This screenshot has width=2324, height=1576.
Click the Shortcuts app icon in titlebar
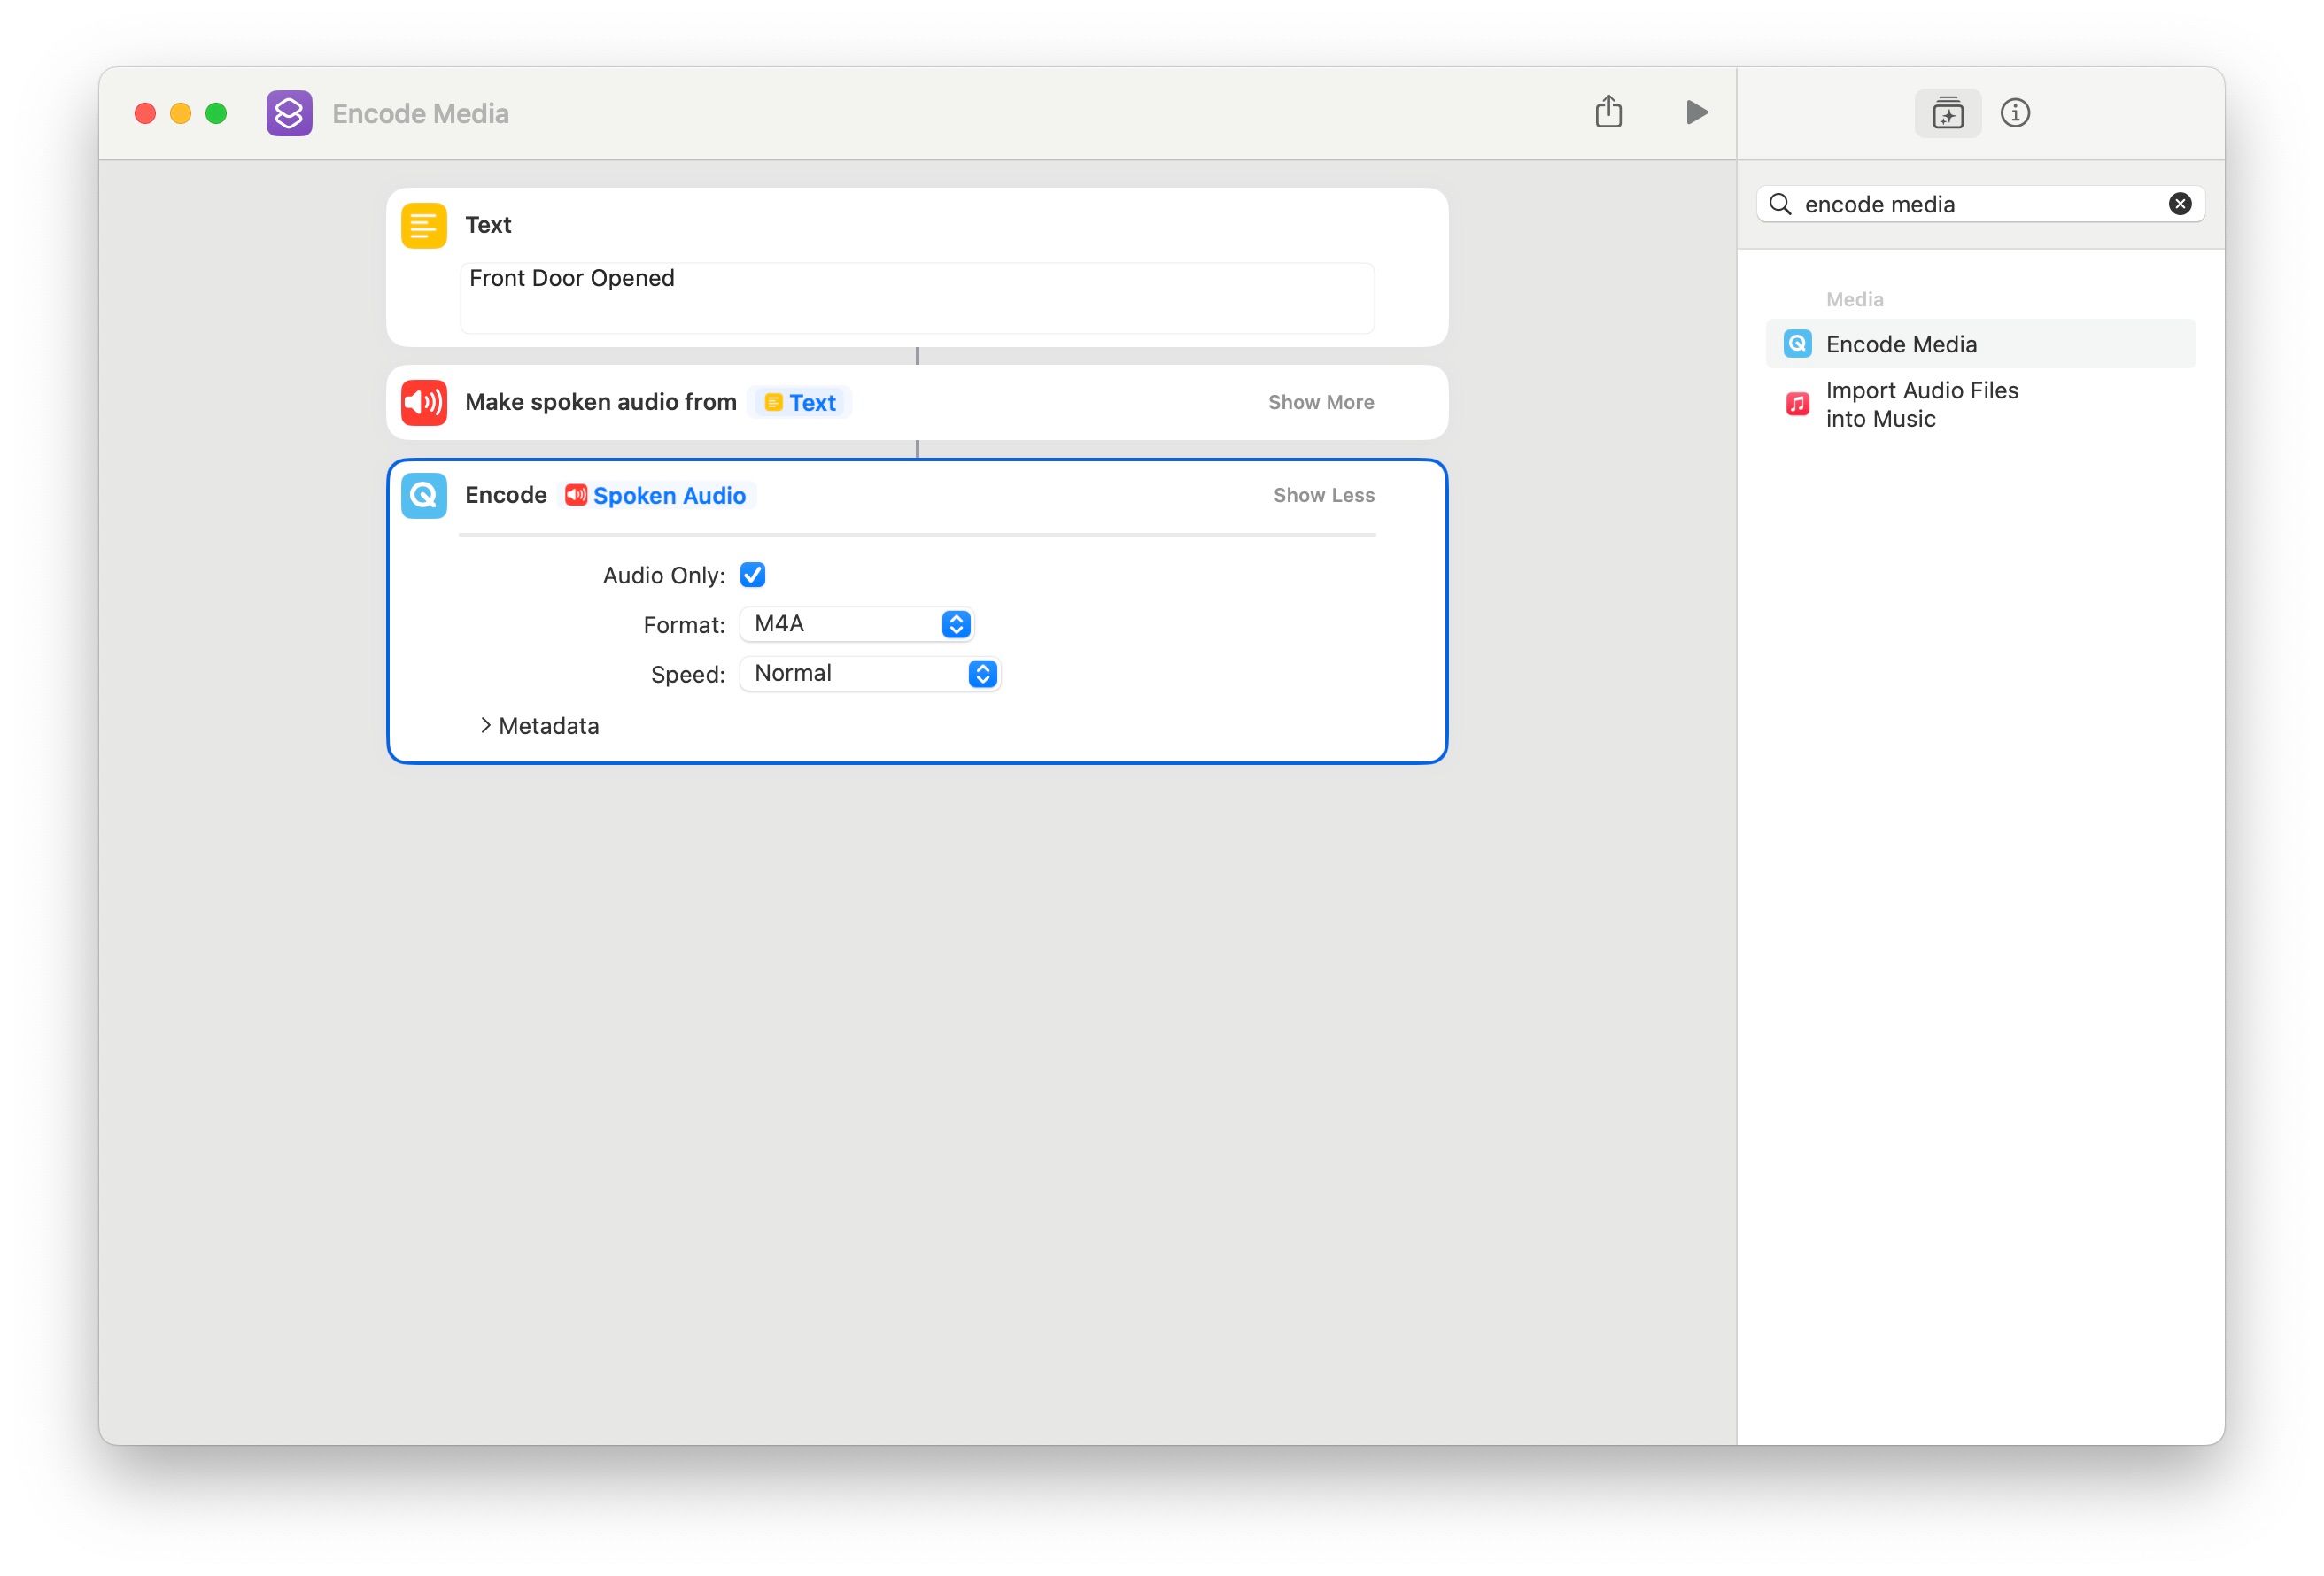click(x=289, y=113)
